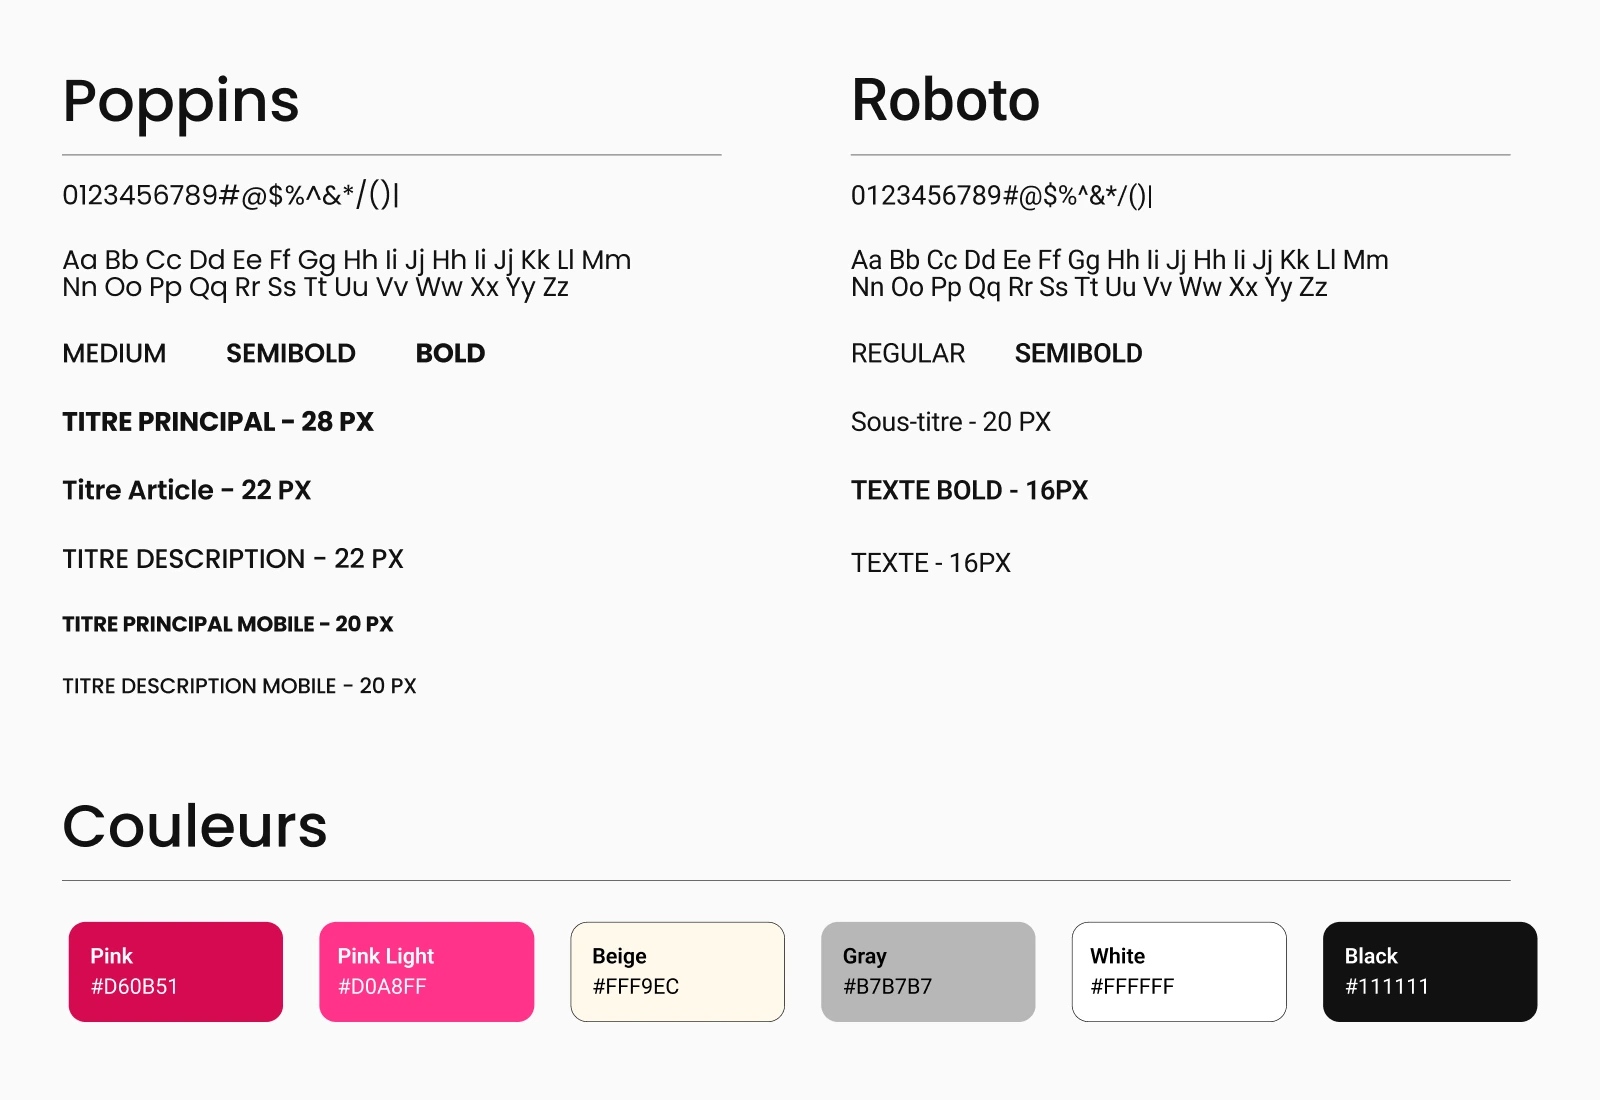The width and height of the screenshot is (1600, 1100).
Task: Click the digits and symbols line under Roboto
Action: (x=1002, y=195)
